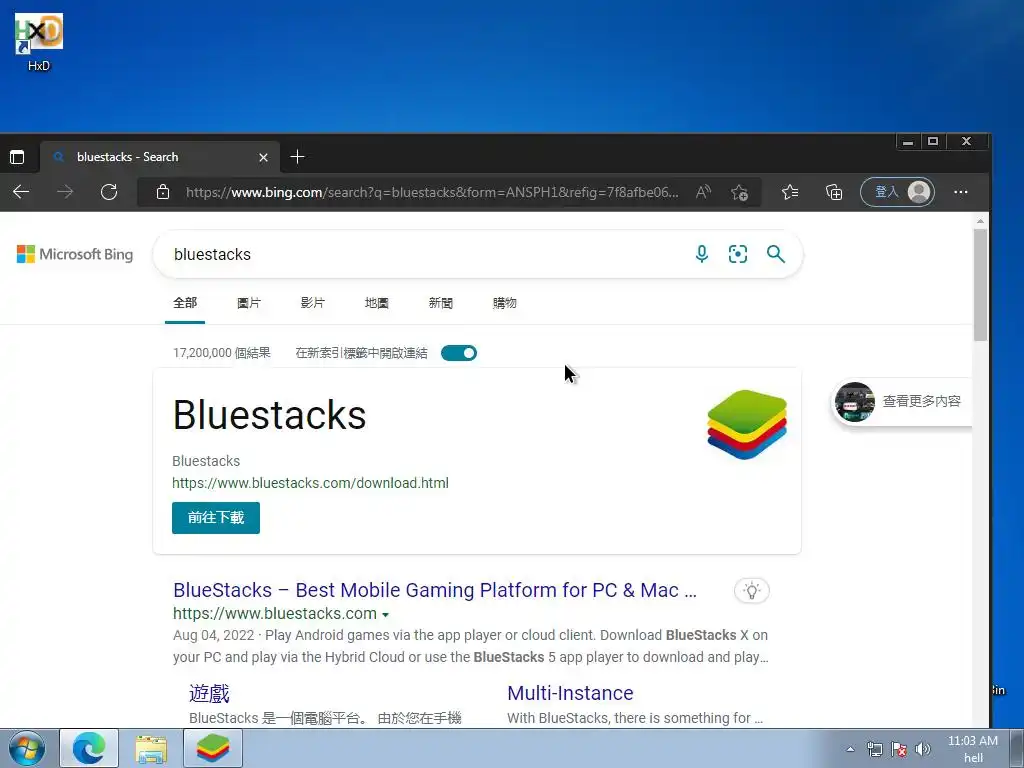Open the Multi-Instance sublink
1024x768 pixels.
[x=570, y=693]
